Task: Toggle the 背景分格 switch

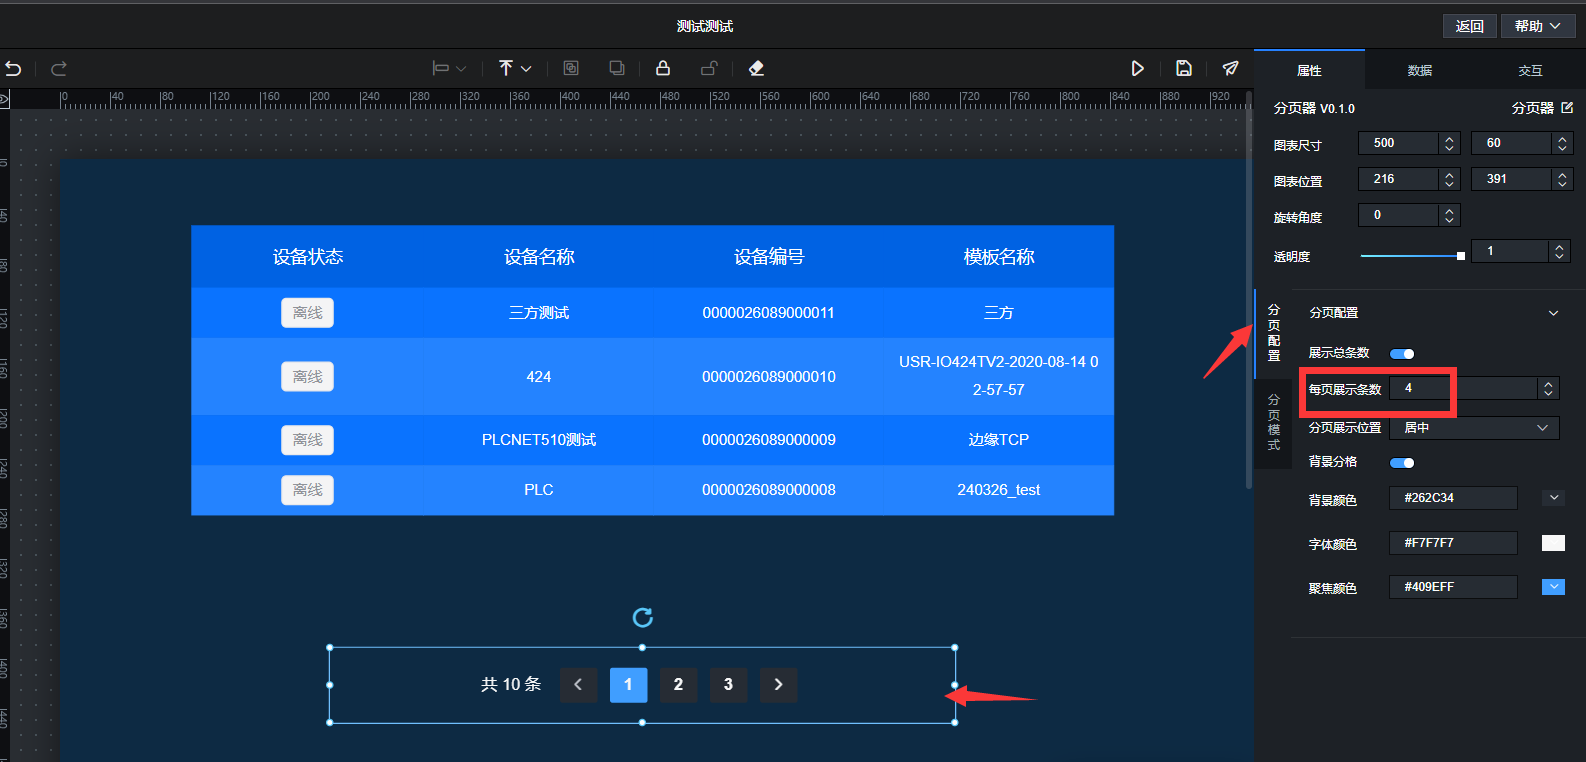Action: tap(1402, 463)
